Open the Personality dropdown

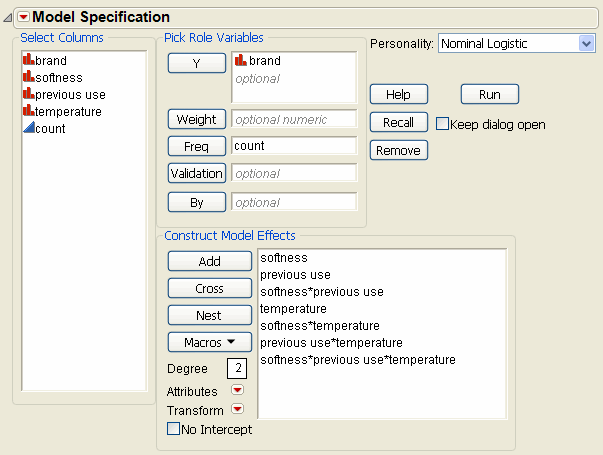click(585, 44)
